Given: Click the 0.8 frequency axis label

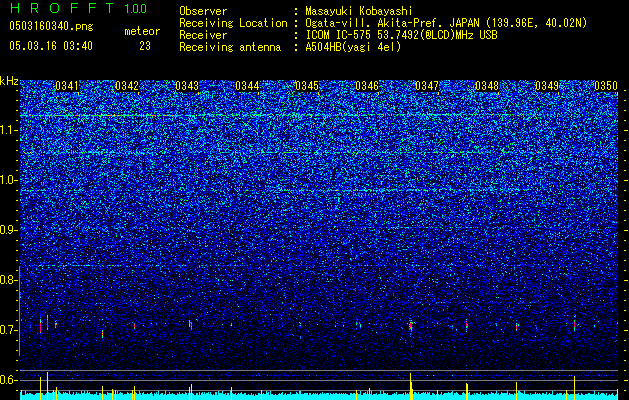Looking at the screenshot, I should 8,280.
